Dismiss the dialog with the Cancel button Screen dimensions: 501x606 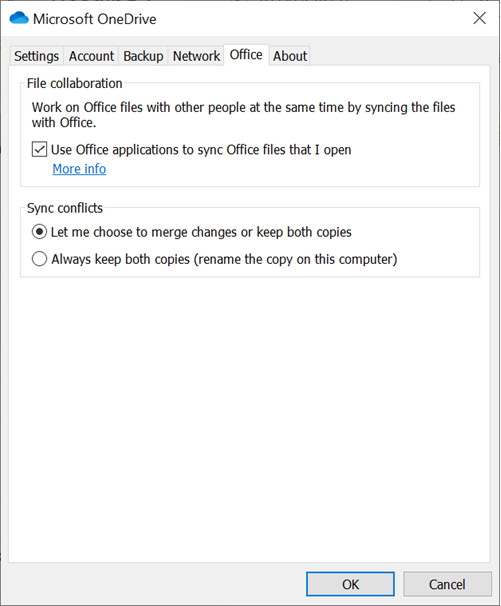[447, 584]
